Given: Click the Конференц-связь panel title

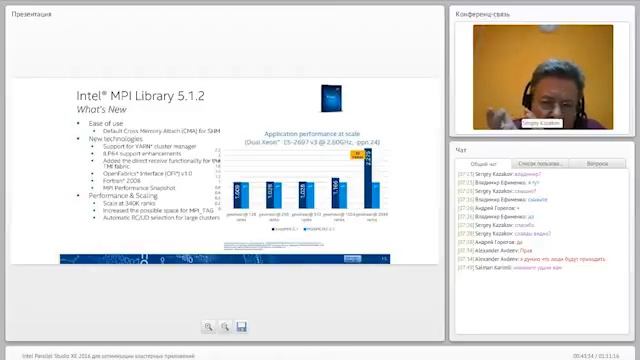Looking at the screenshot, I should coord(482,14).
